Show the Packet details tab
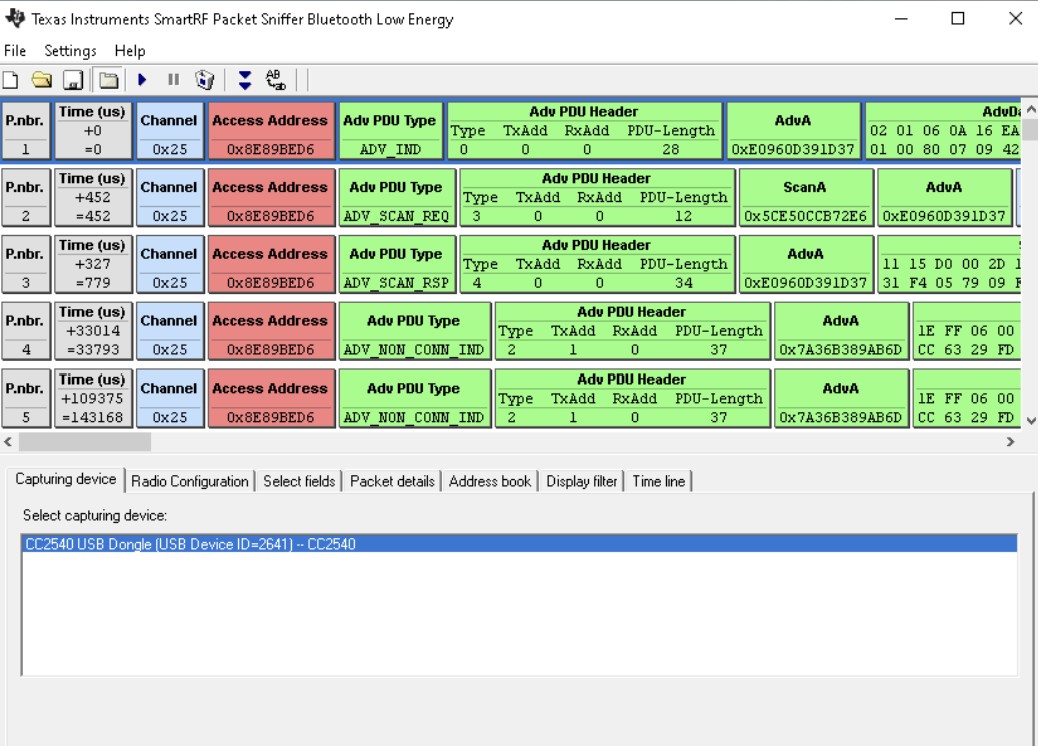 pos(392,481)
